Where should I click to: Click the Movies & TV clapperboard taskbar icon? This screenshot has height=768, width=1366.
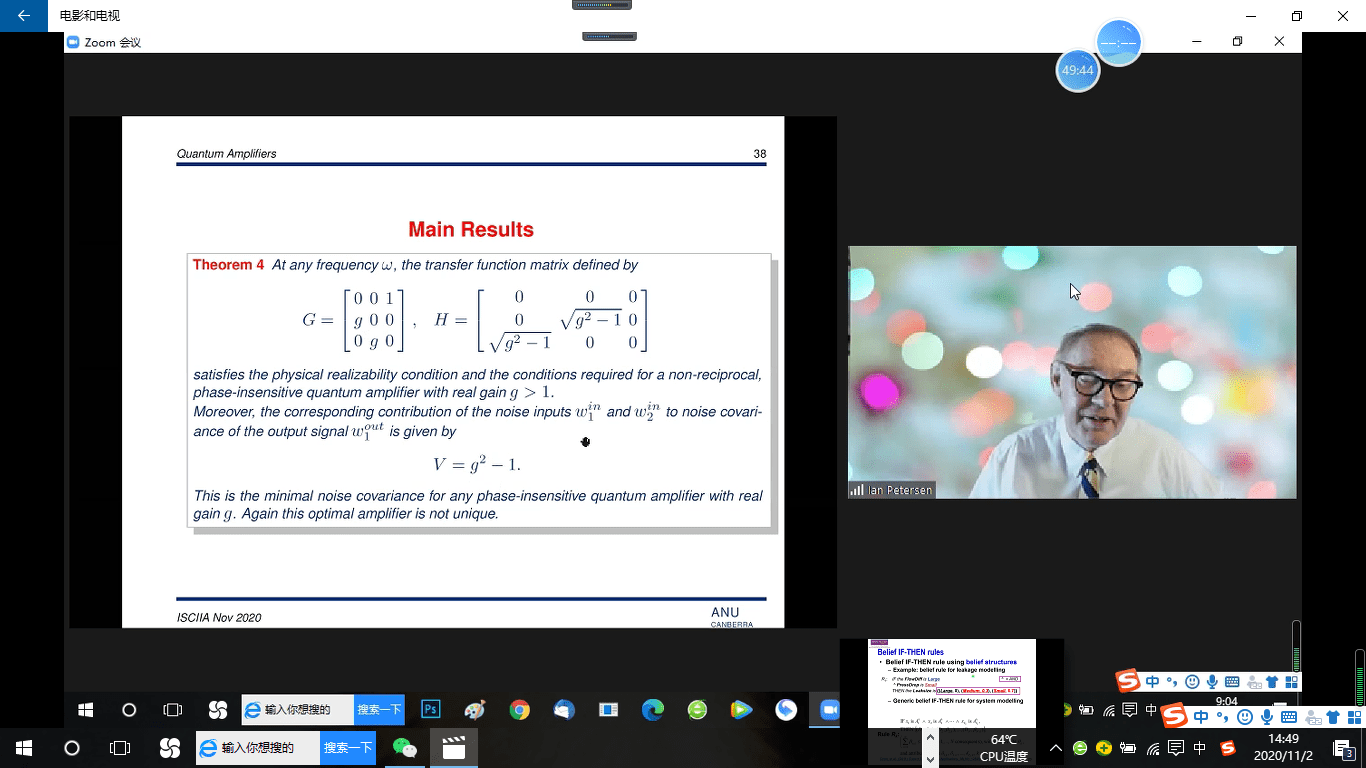(454, 748)
